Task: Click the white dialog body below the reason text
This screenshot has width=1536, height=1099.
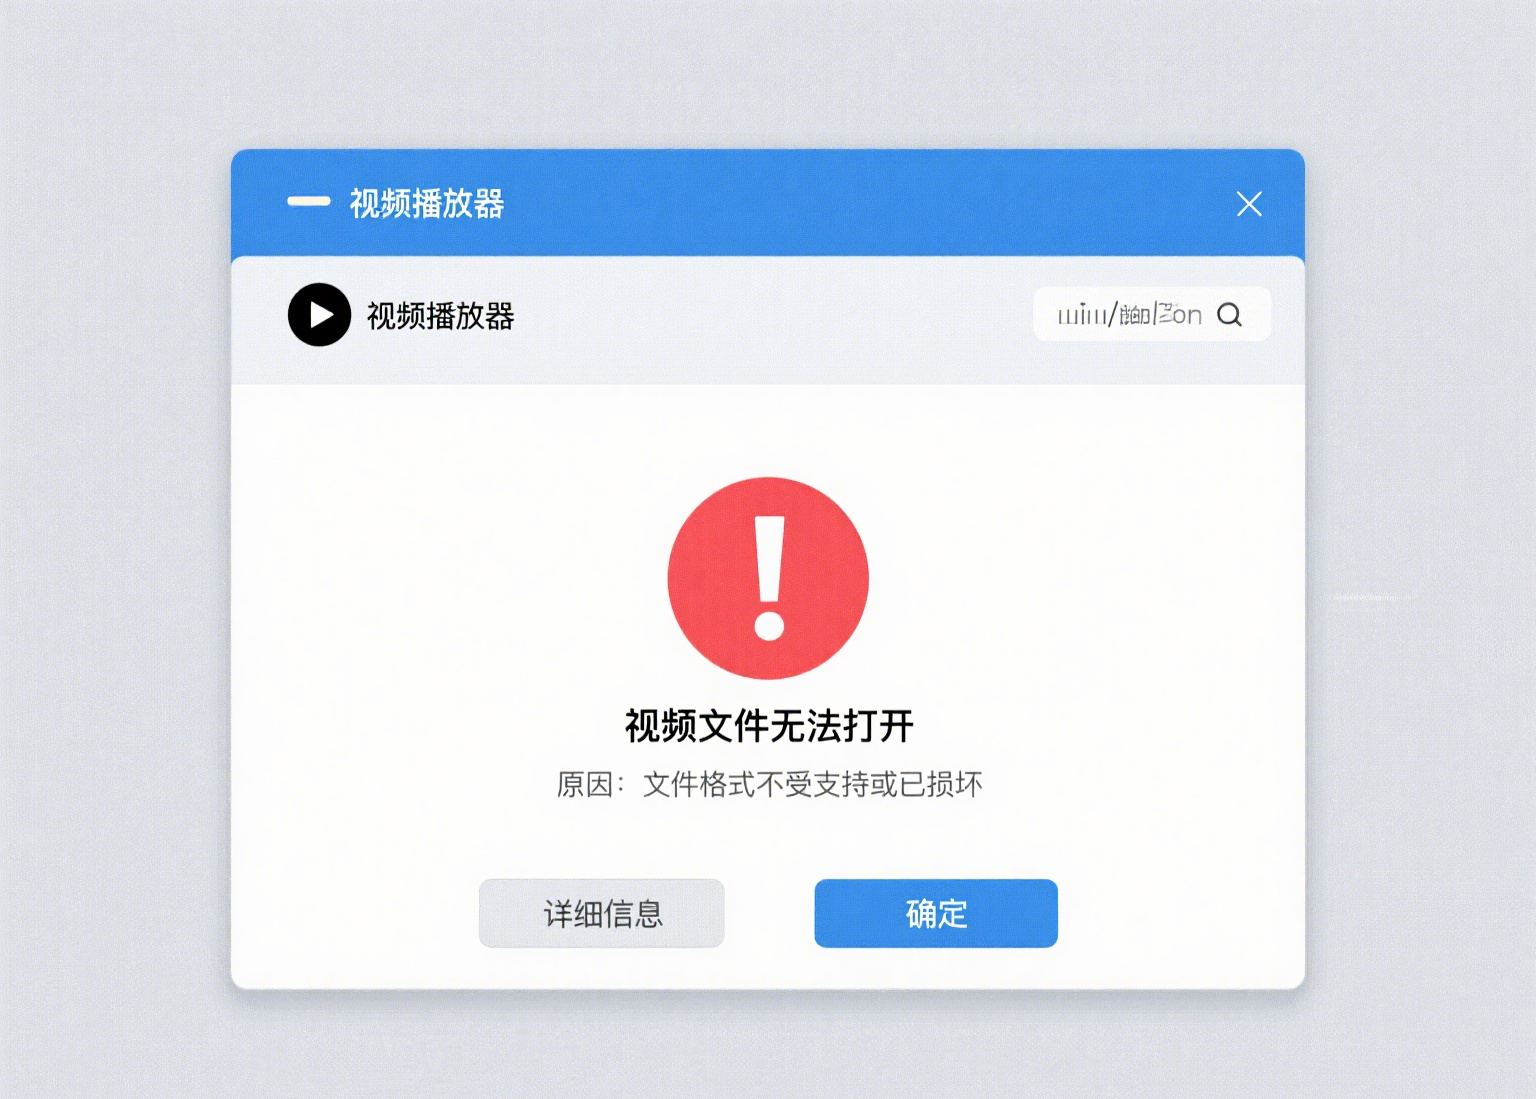Action: (768, 840)
